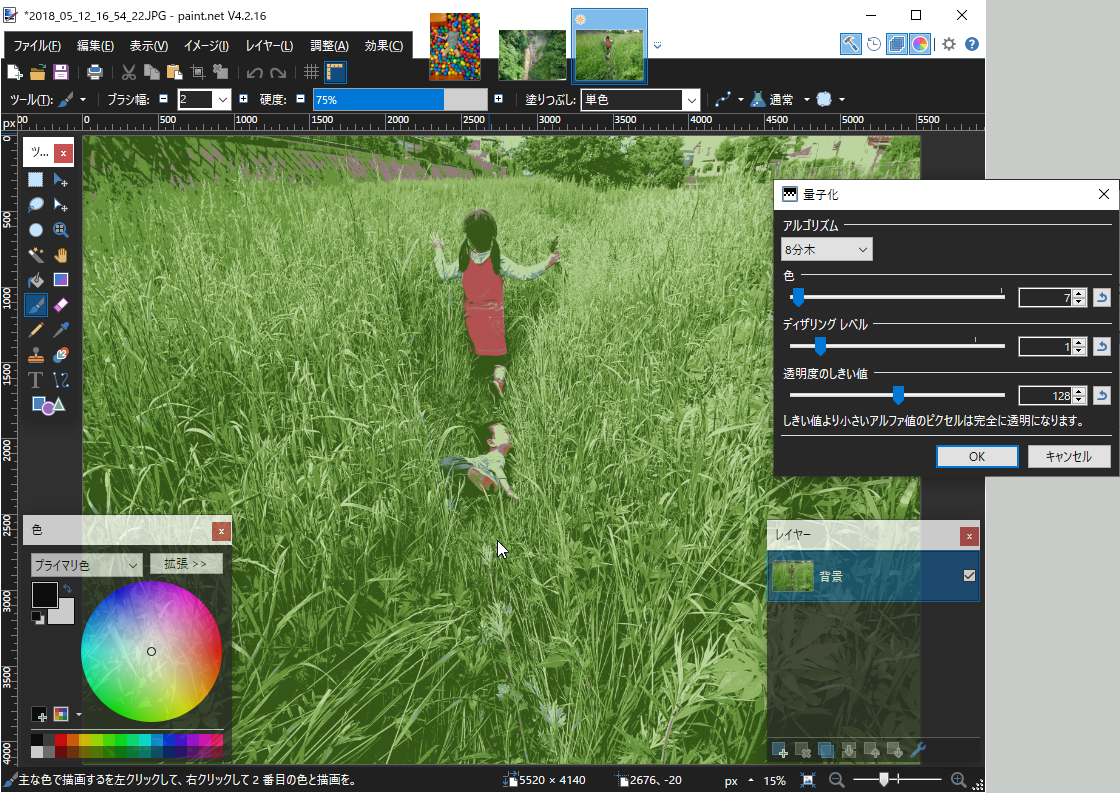Select the Line/Curve tool
The width and height of the screenshot is (1120, 793).
click(x=61, y=380)
